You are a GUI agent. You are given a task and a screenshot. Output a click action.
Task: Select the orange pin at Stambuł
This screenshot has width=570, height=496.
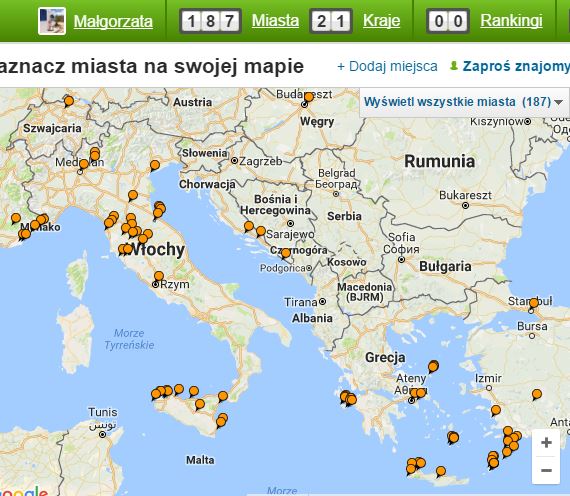click(534, 303)
